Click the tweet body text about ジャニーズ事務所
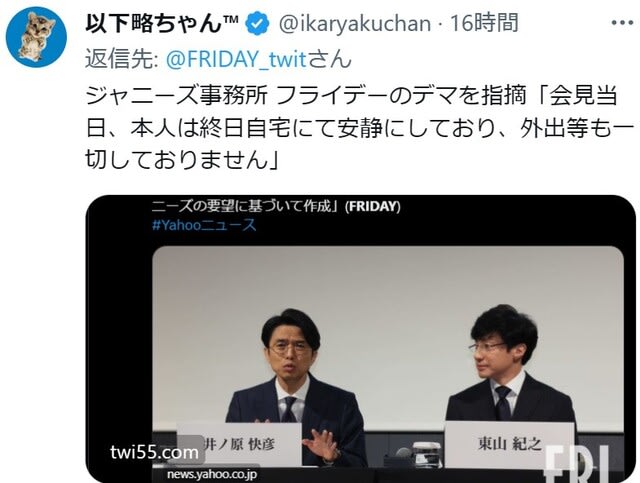640x483 pixels. (360, 128)
